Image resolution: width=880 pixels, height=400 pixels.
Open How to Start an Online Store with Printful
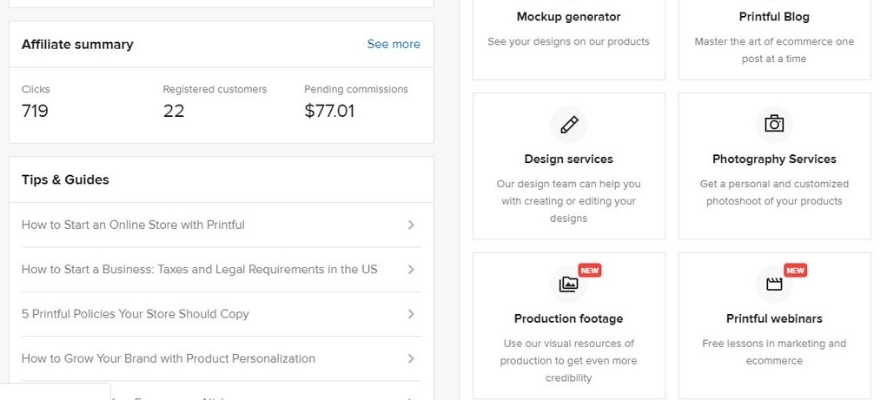pos(133,225)
